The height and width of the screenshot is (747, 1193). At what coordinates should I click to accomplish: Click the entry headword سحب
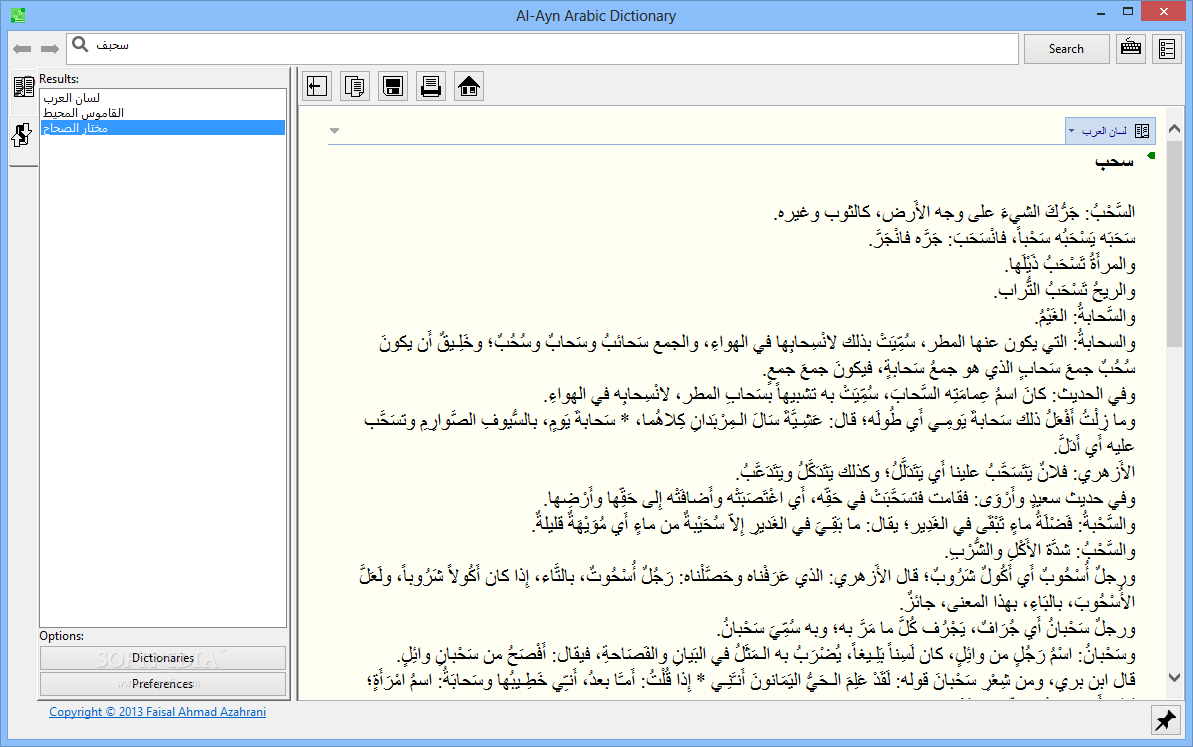coord(1115,161)
